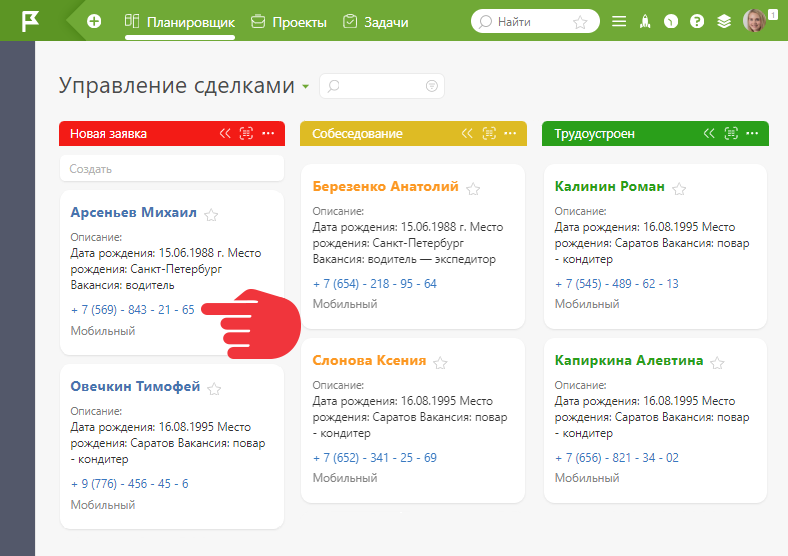The height and width of the screenshot is (556, 788).
Task: Open the more menu of Трудоустроен
Action: (x=752, y=133)
